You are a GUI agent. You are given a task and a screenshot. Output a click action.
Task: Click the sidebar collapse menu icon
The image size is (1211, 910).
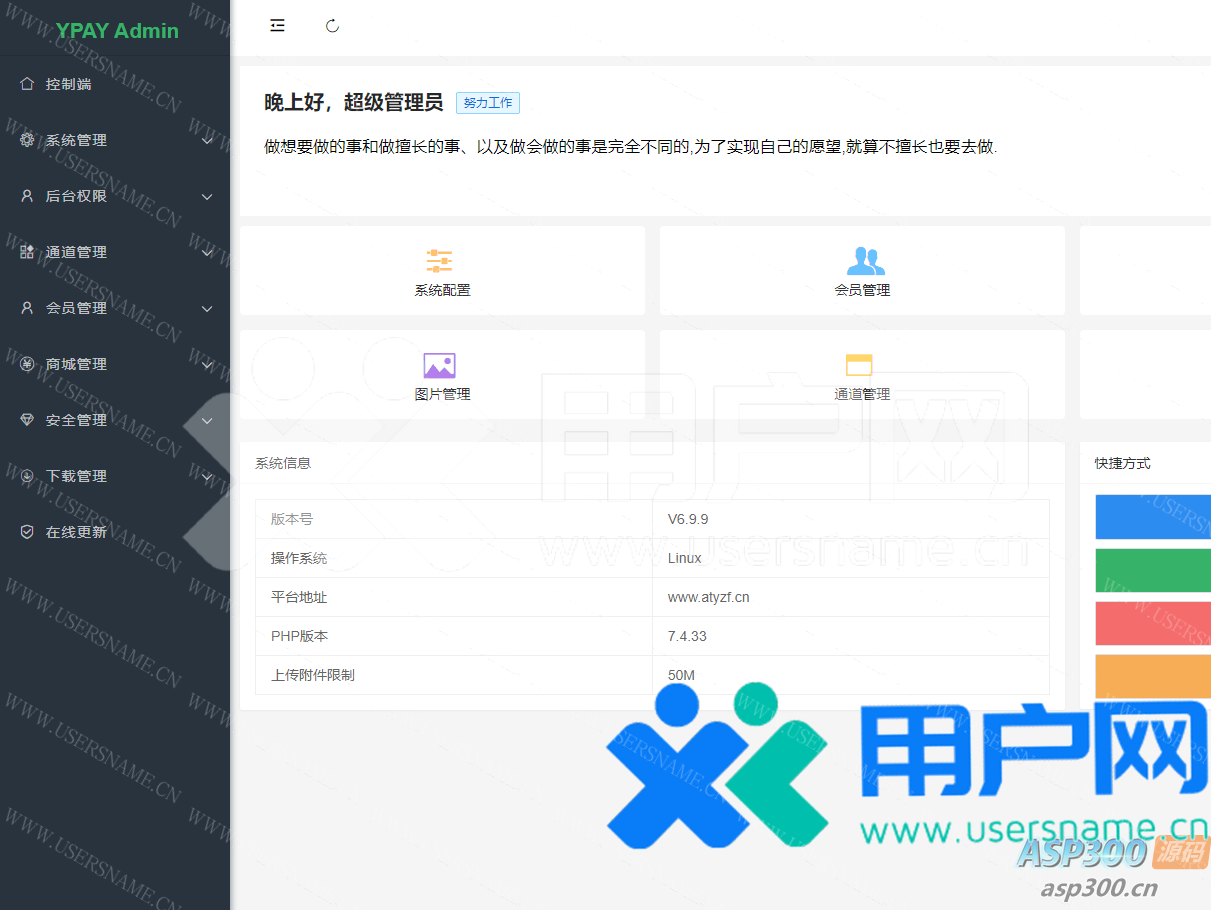pos(277,26)
